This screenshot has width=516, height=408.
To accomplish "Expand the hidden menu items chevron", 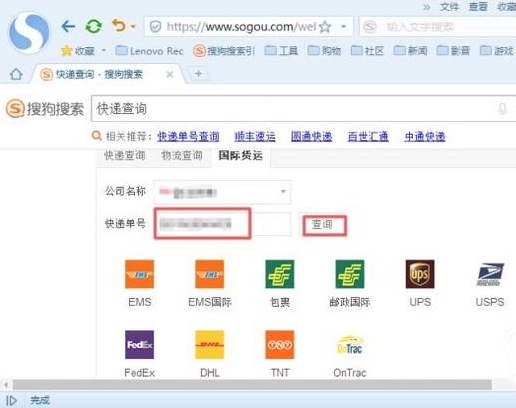I will (x=426, y=7).
